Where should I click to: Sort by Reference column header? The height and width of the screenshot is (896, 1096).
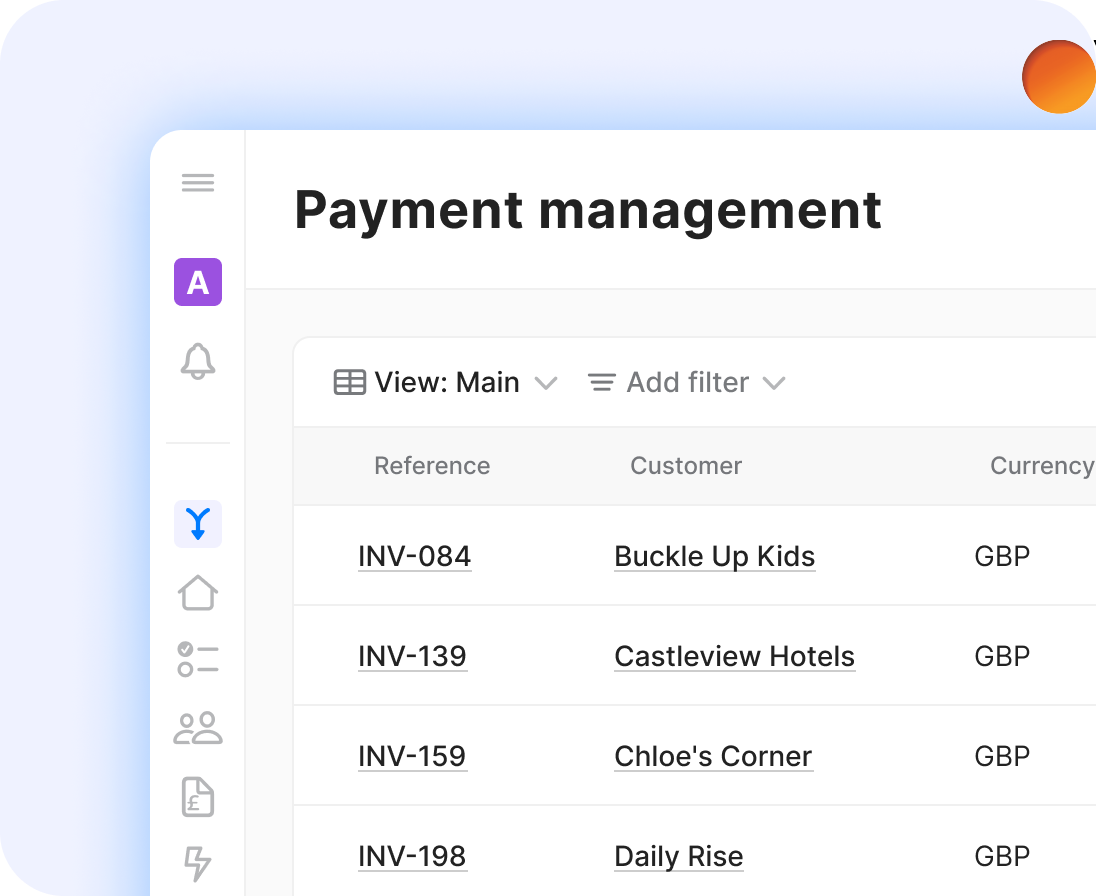coord(432,466)
